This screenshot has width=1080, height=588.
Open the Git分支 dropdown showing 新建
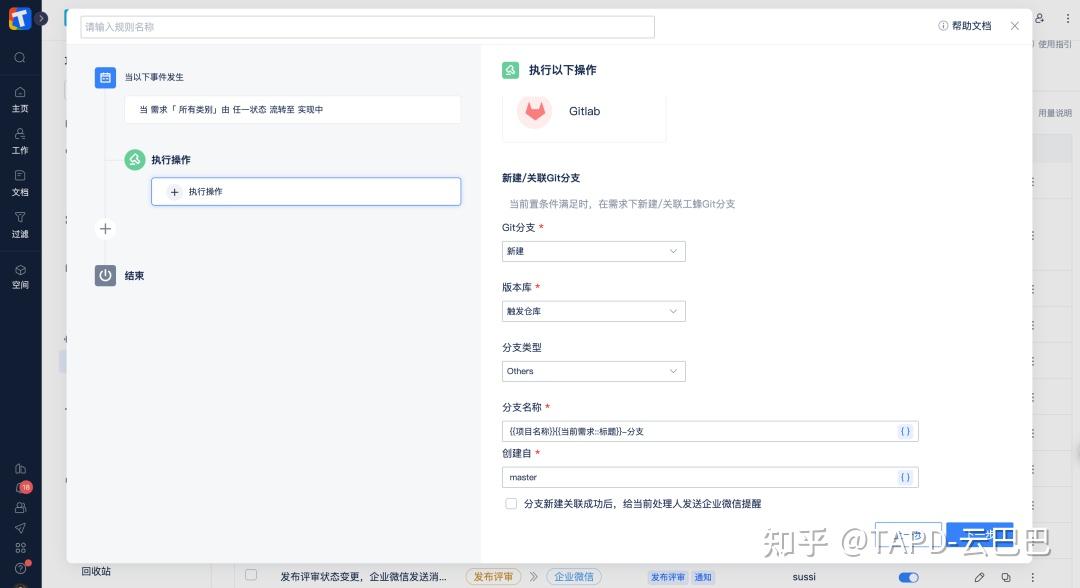[x=593, y=251]
